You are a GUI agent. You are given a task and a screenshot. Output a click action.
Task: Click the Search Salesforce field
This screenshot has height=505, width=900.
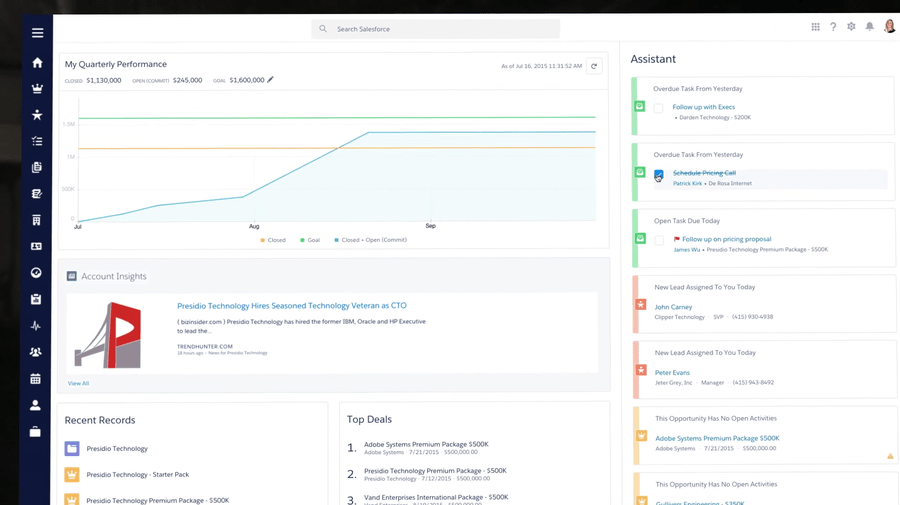click(436, 29)
